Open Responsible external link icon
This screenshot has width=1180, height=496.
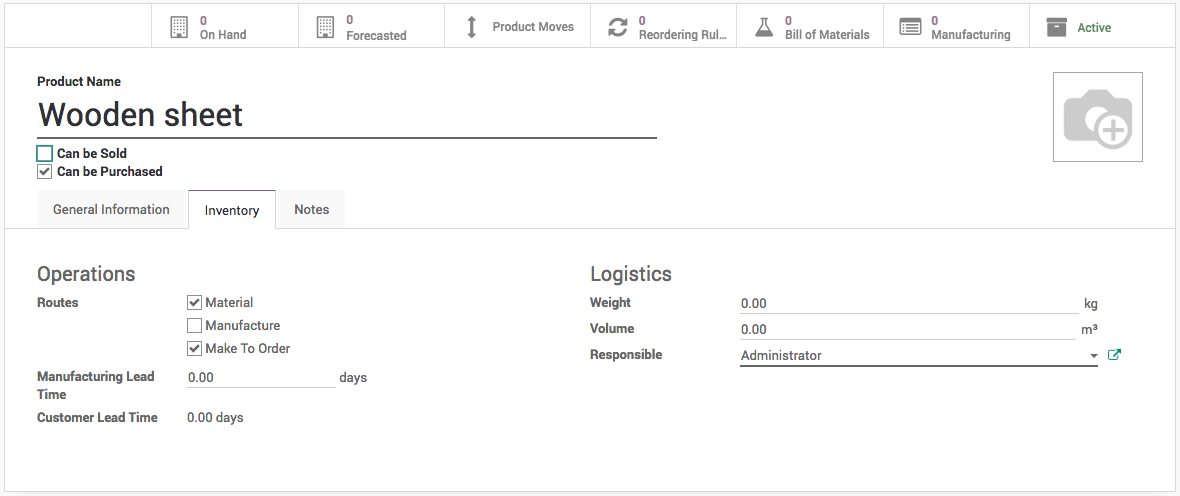1114,355
